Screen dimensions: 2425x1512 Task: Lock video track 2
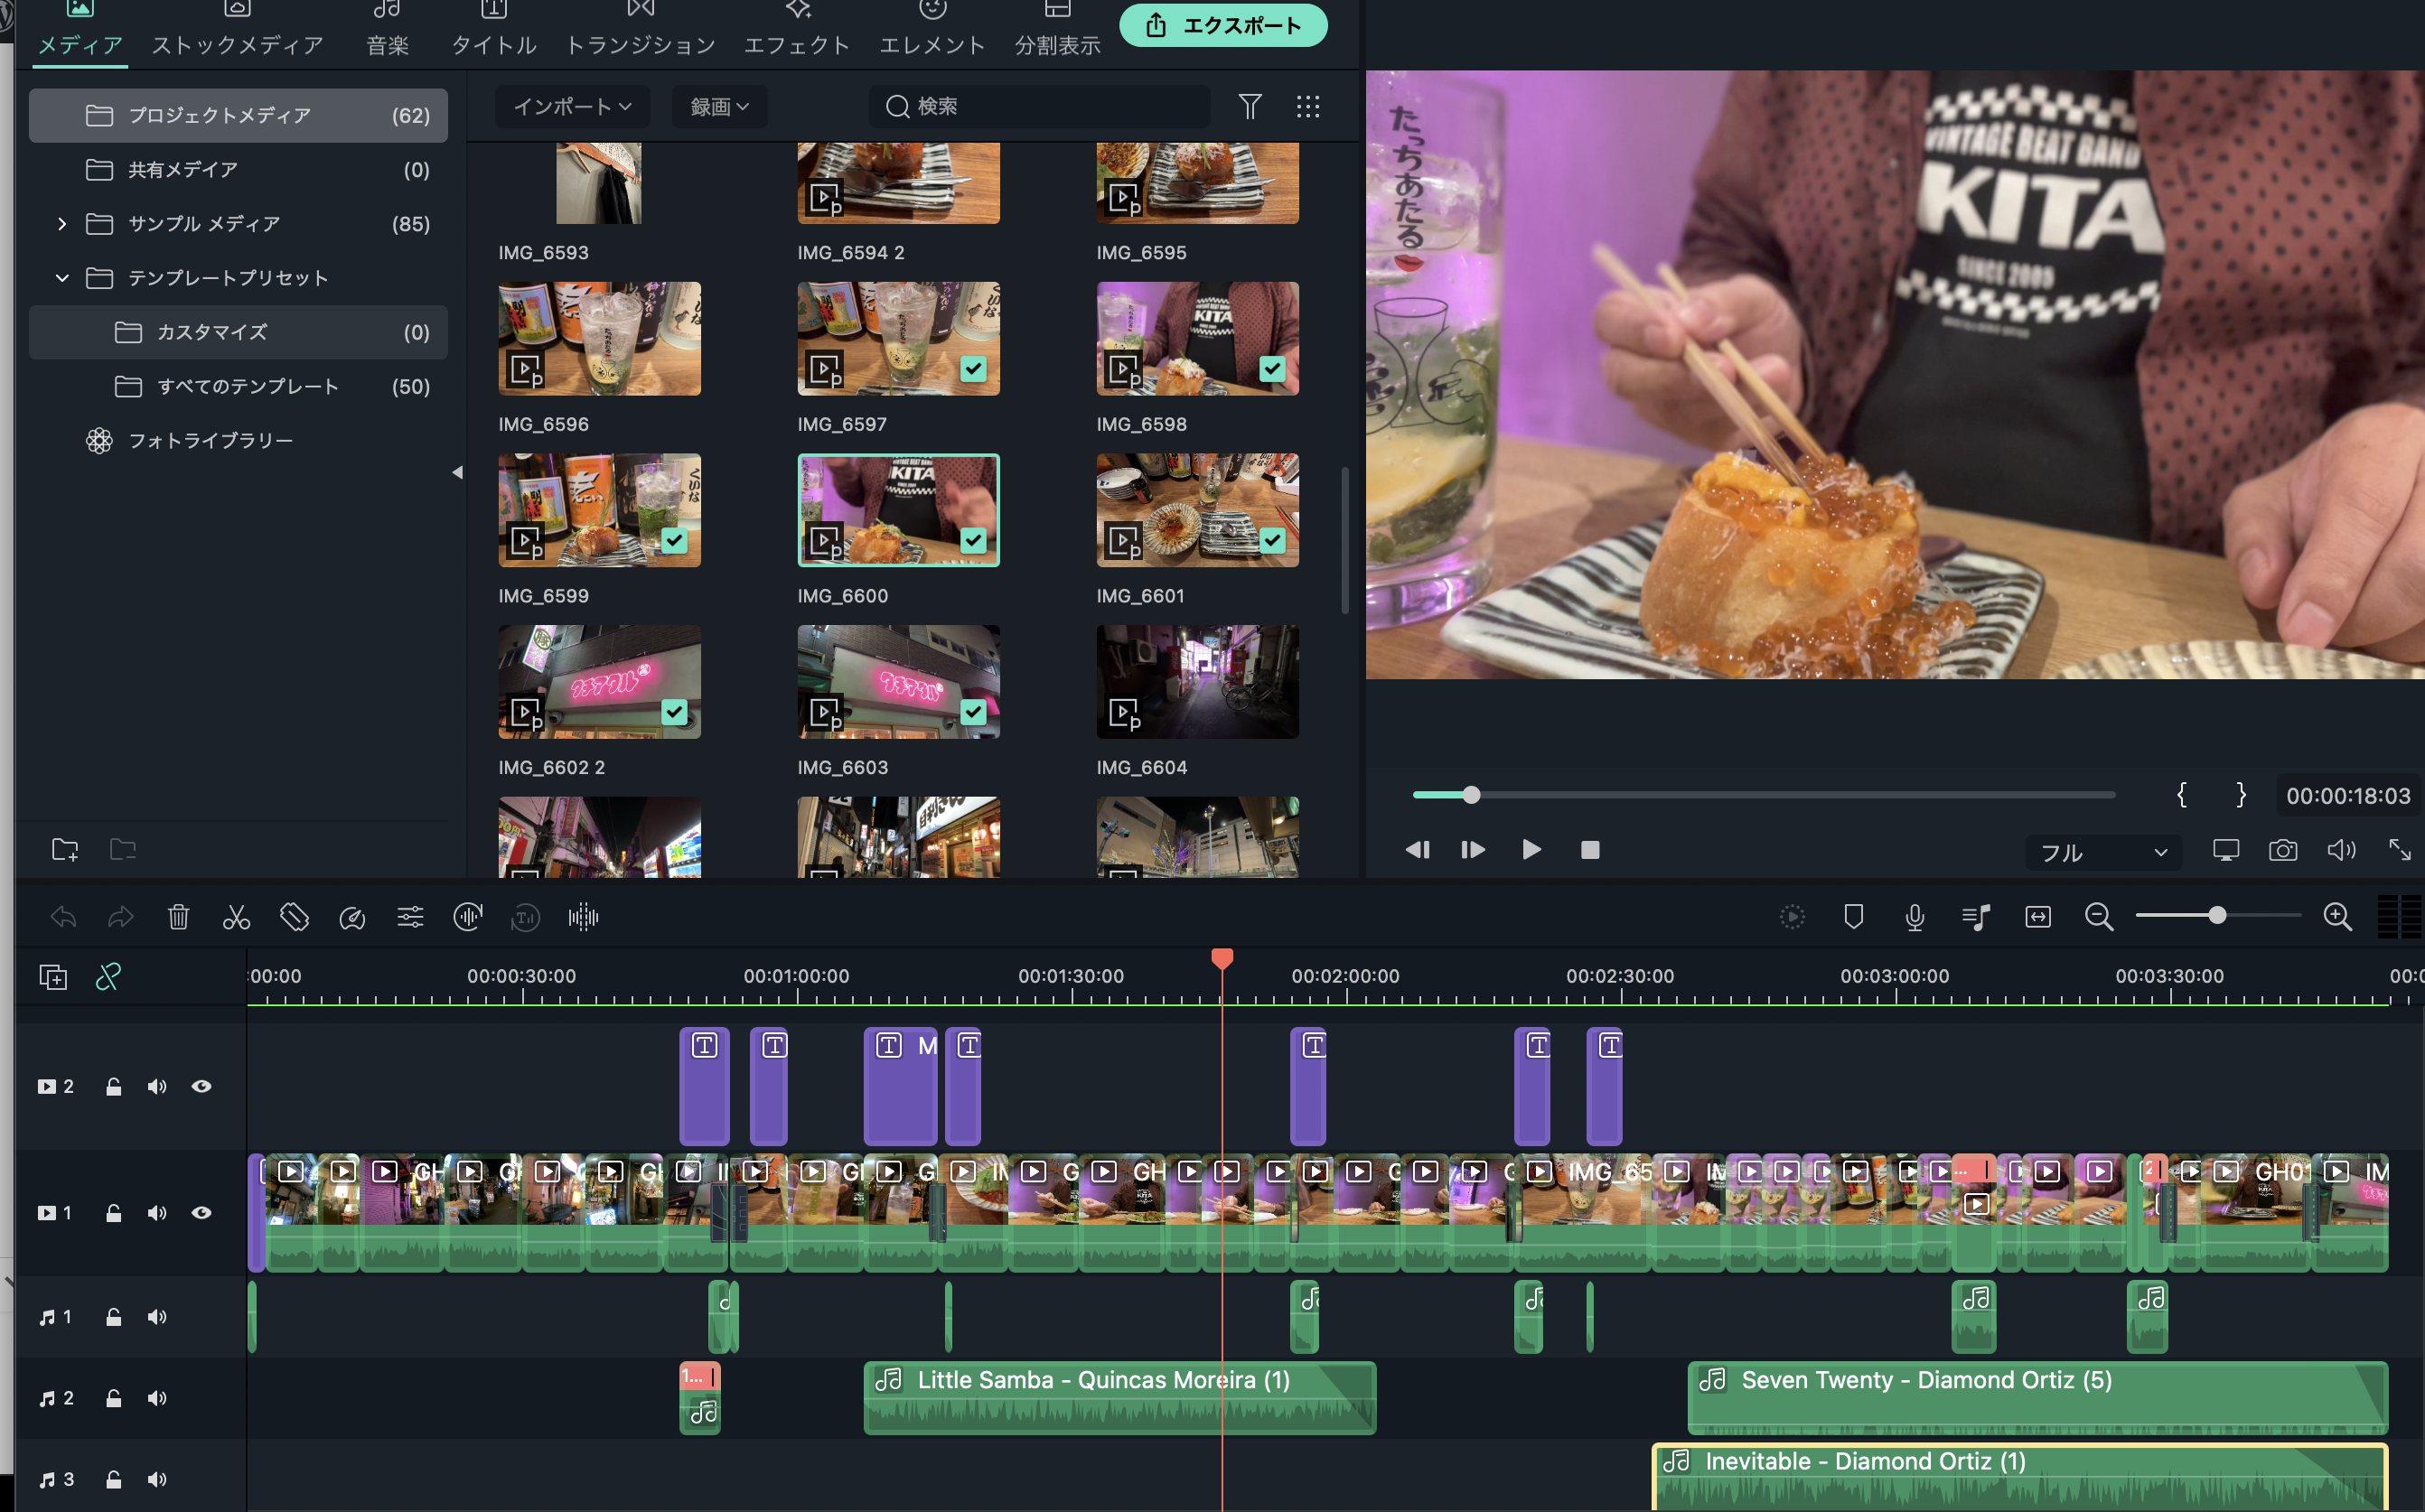[114, 1086]
